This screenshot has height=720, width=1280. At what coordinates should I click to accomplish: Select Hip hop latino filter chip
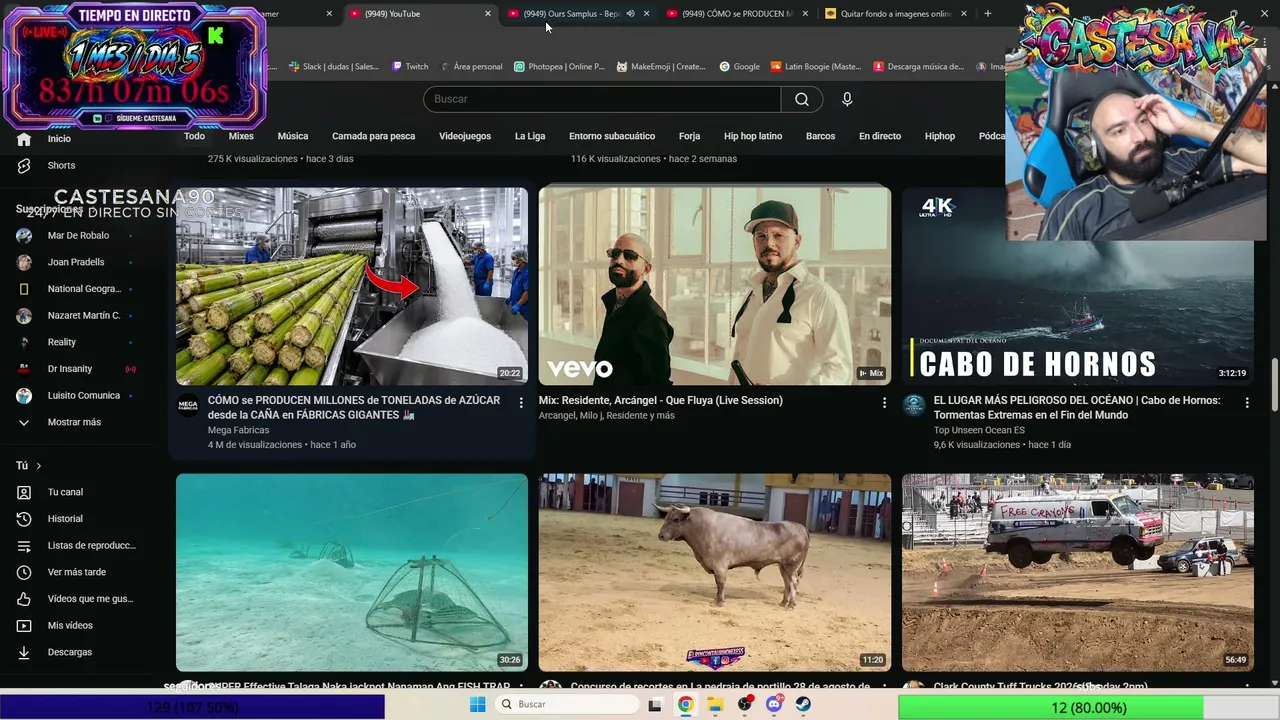click(753, 136)
